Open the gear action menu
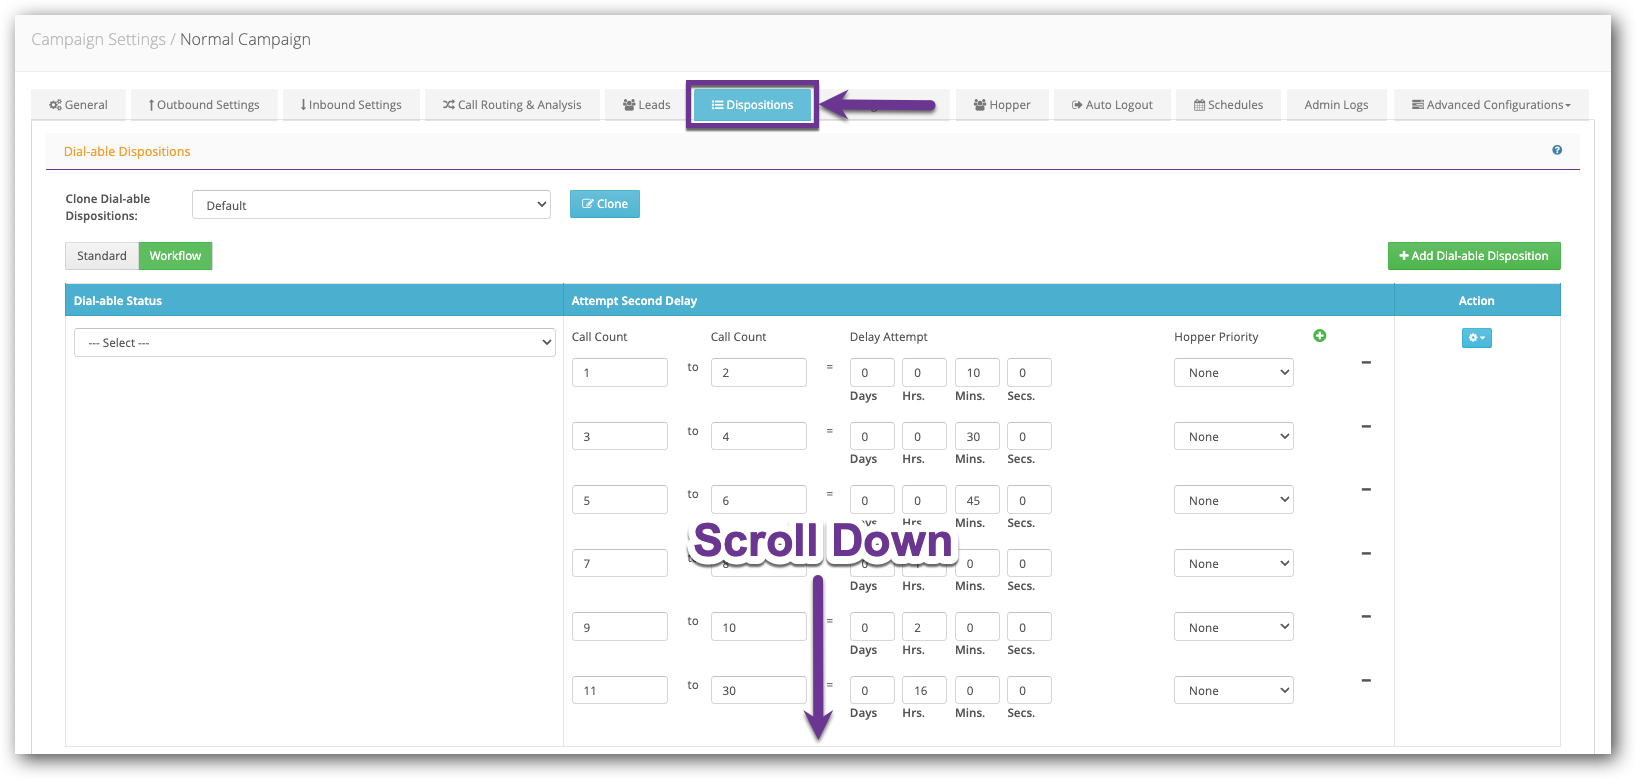The height and width of the screenshot is (779, 1636). pyautogui.click(x=1476, y=338)
